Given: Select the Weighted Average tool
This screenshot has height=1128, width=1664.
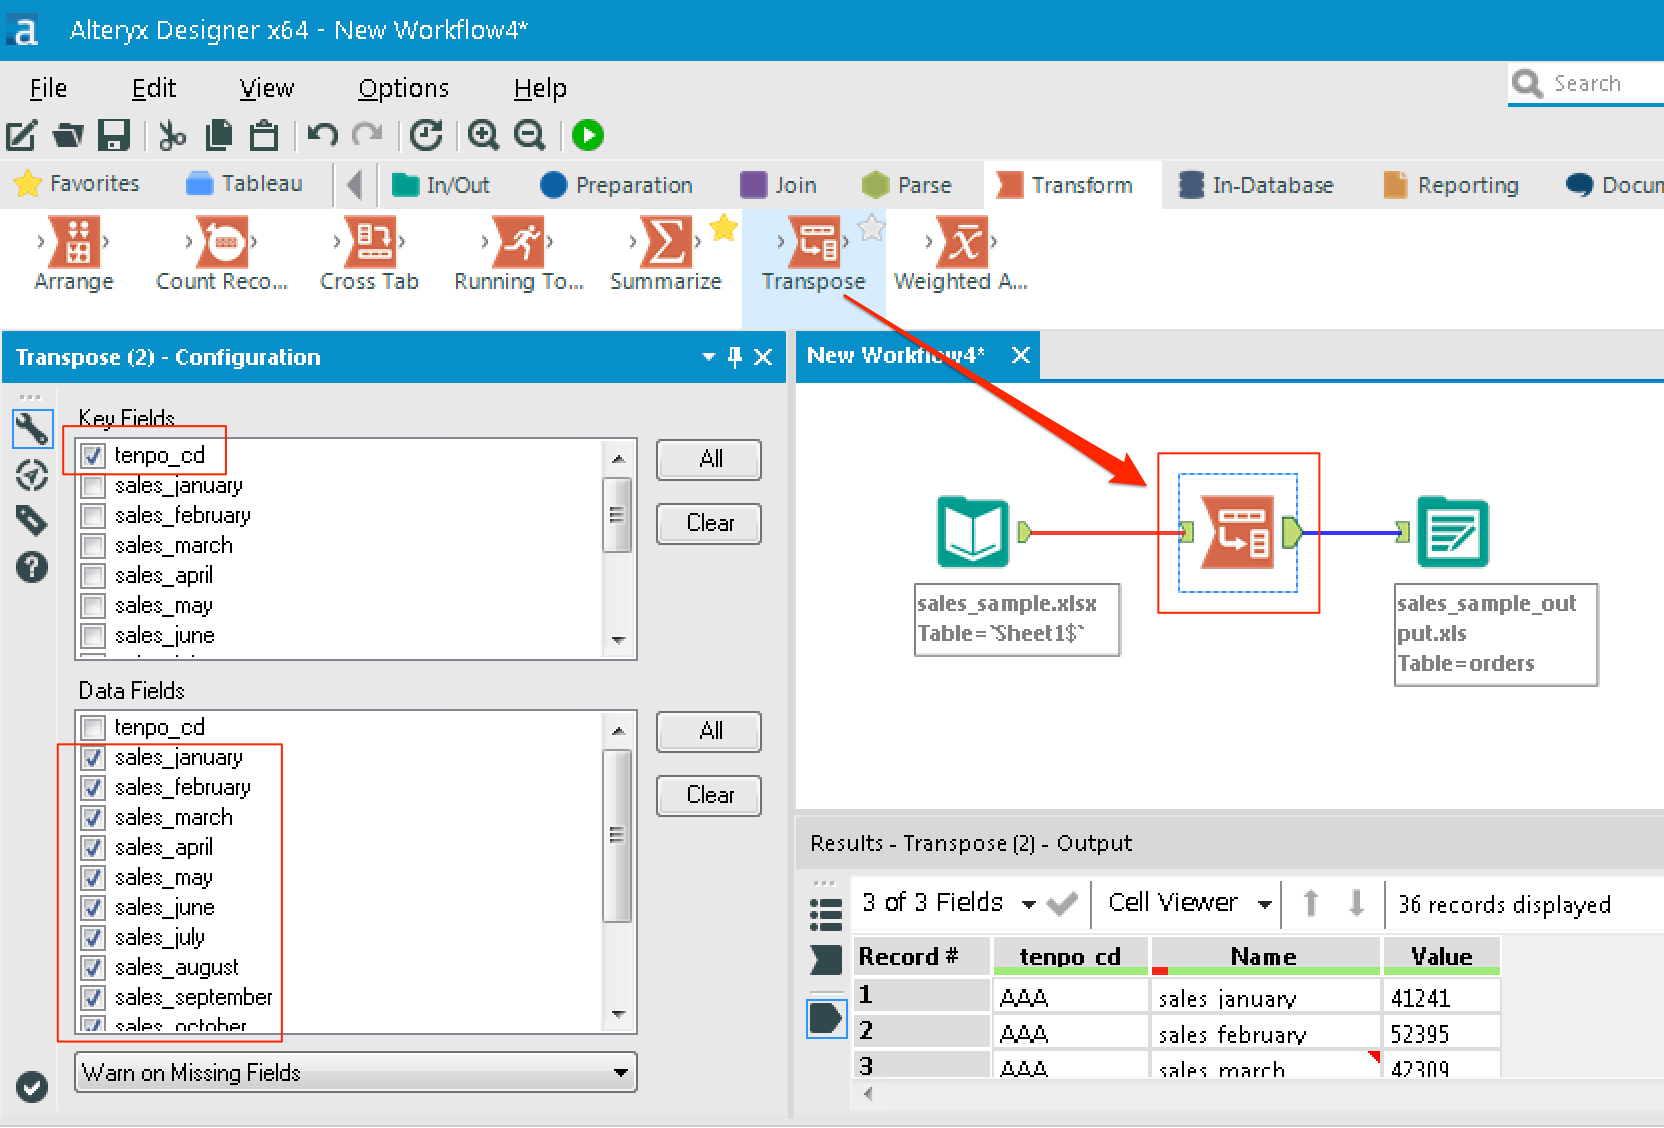Looking at the screenshot, I should pos(960,255).
